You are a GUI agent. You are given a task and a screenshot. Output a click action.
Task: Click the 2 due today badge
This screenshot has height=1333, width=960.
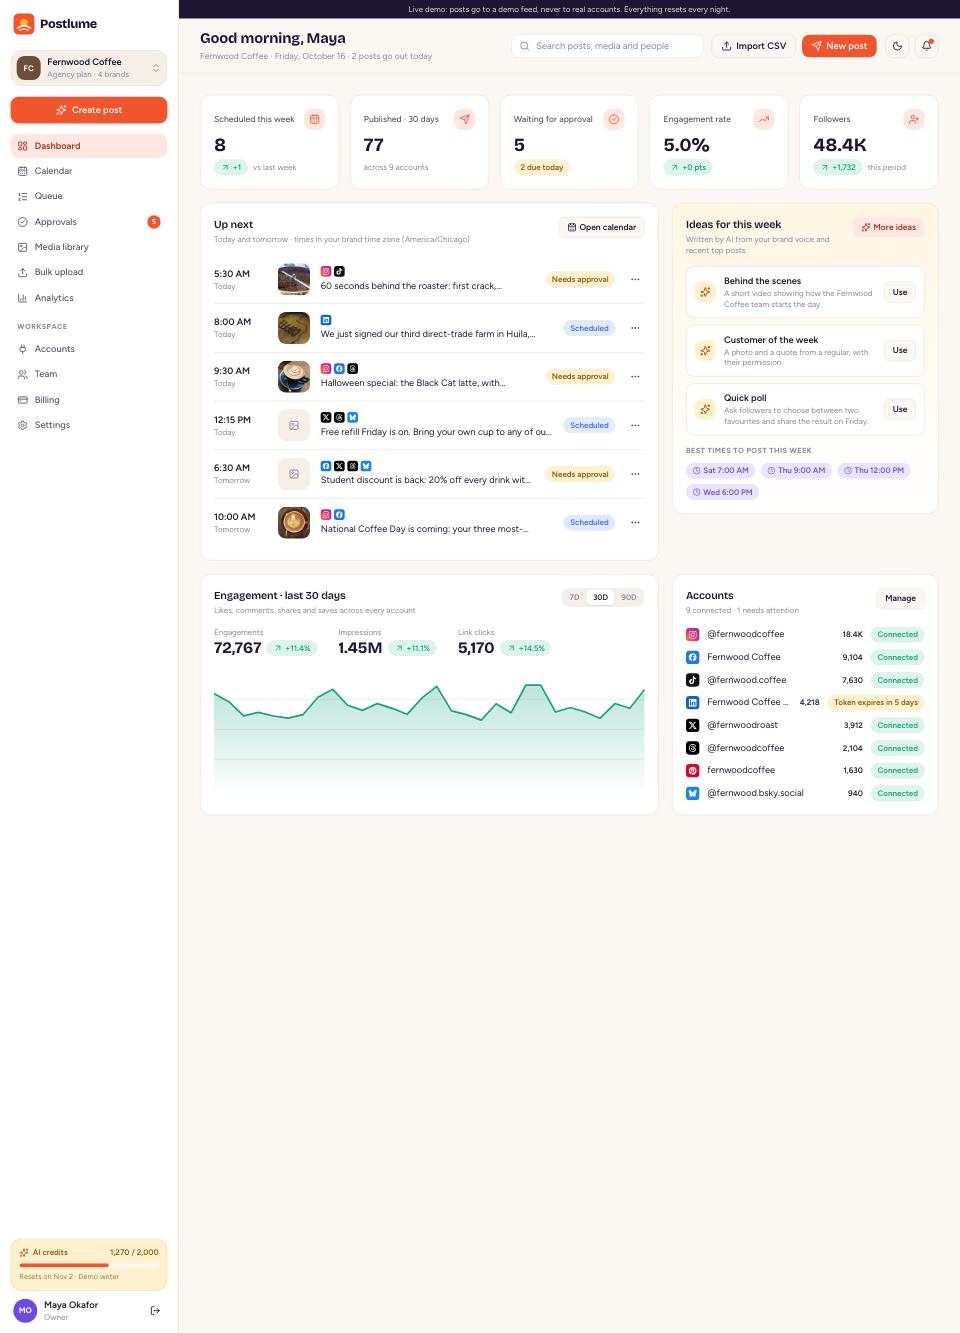coord(541,167)
